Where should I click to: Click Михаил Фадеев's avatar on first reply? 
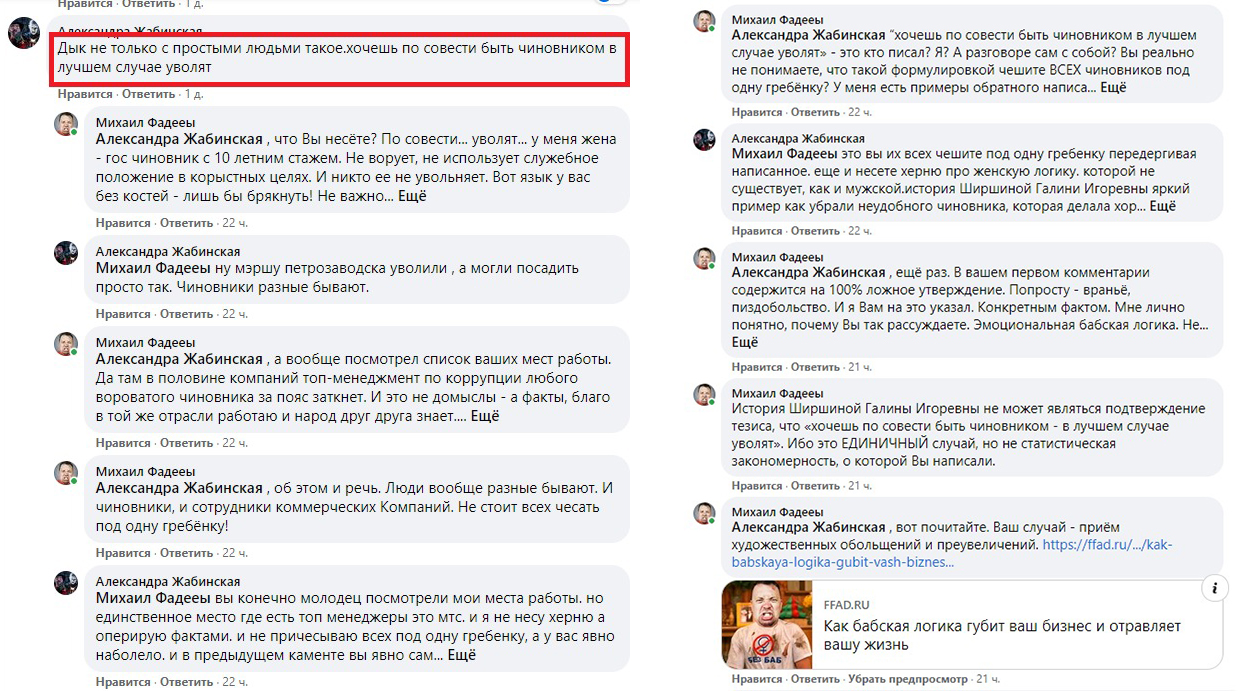(65, 124)
